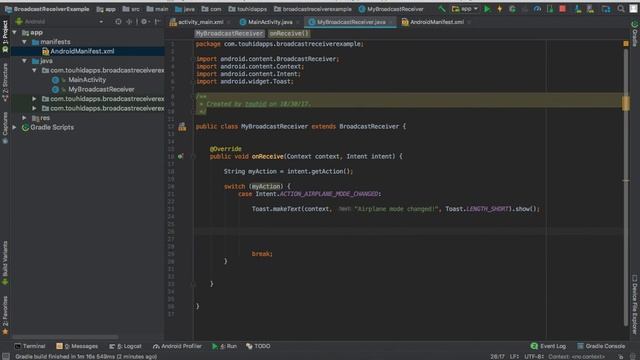Expand the res folder
640x360 pixels.
(x=24, y=118)
